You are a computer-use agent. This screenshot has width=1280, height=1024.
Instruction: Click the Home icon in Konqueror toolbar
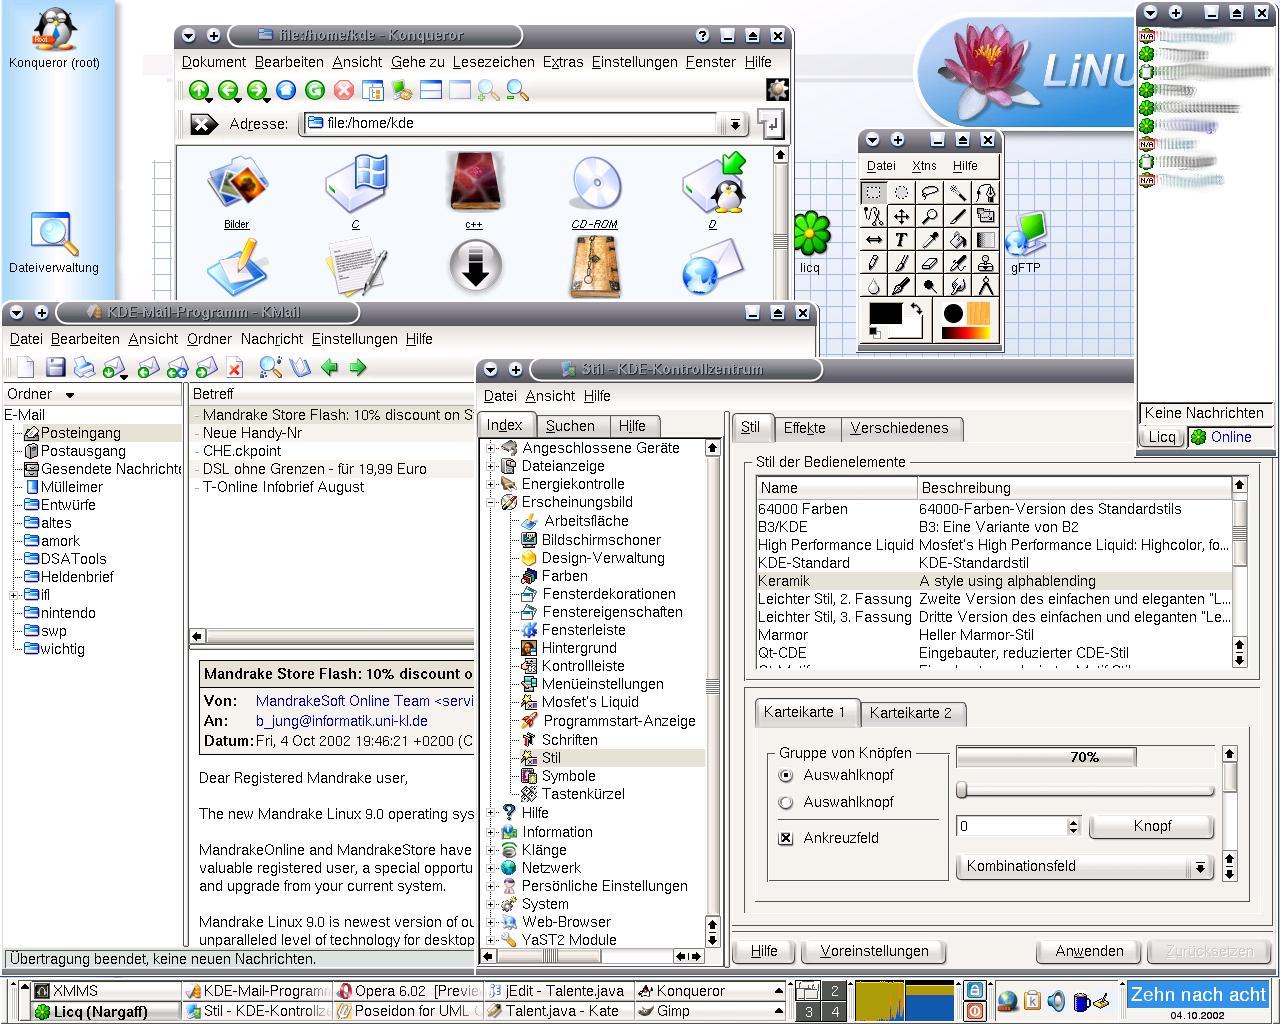click(x=286, y=91)
